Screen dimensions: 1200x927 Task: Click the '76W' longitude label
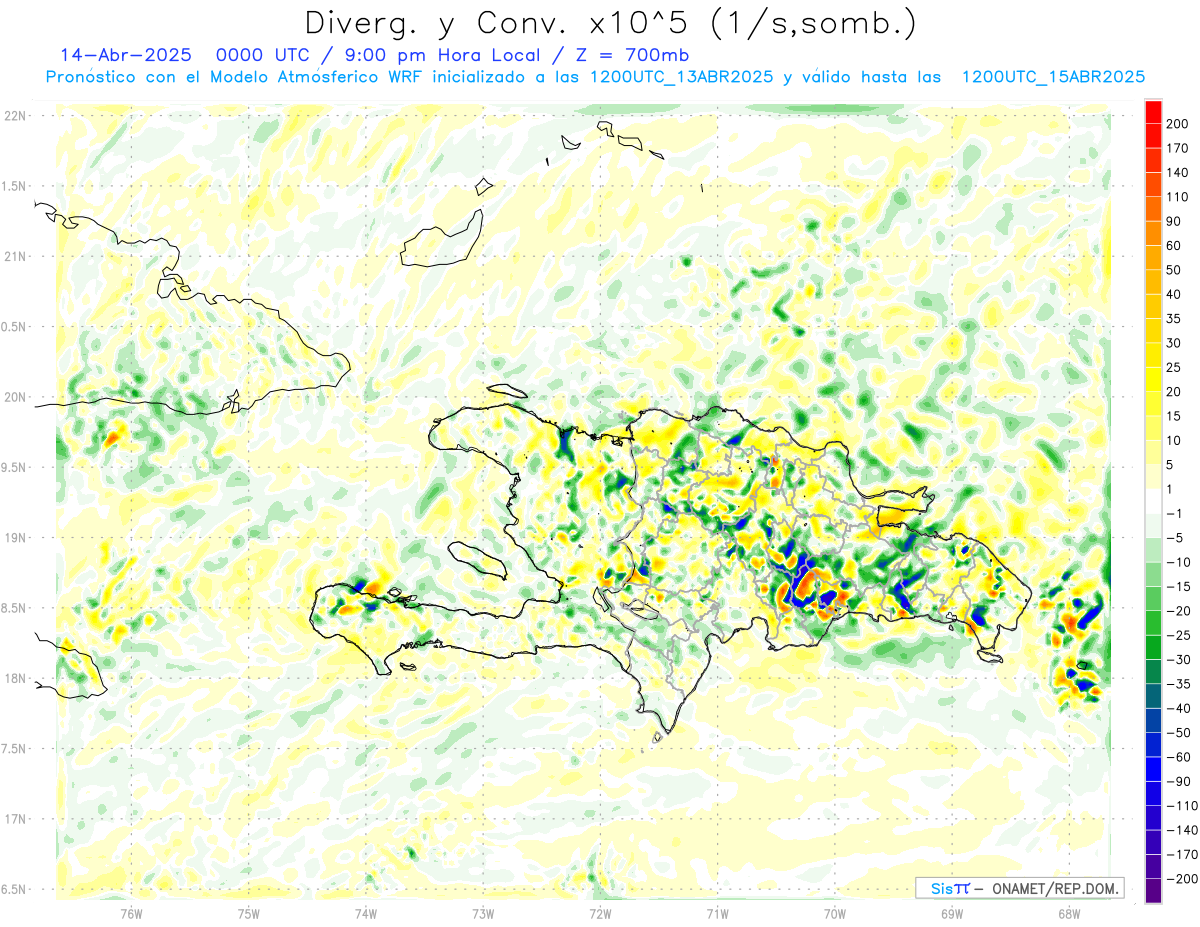tap(131, 913)
